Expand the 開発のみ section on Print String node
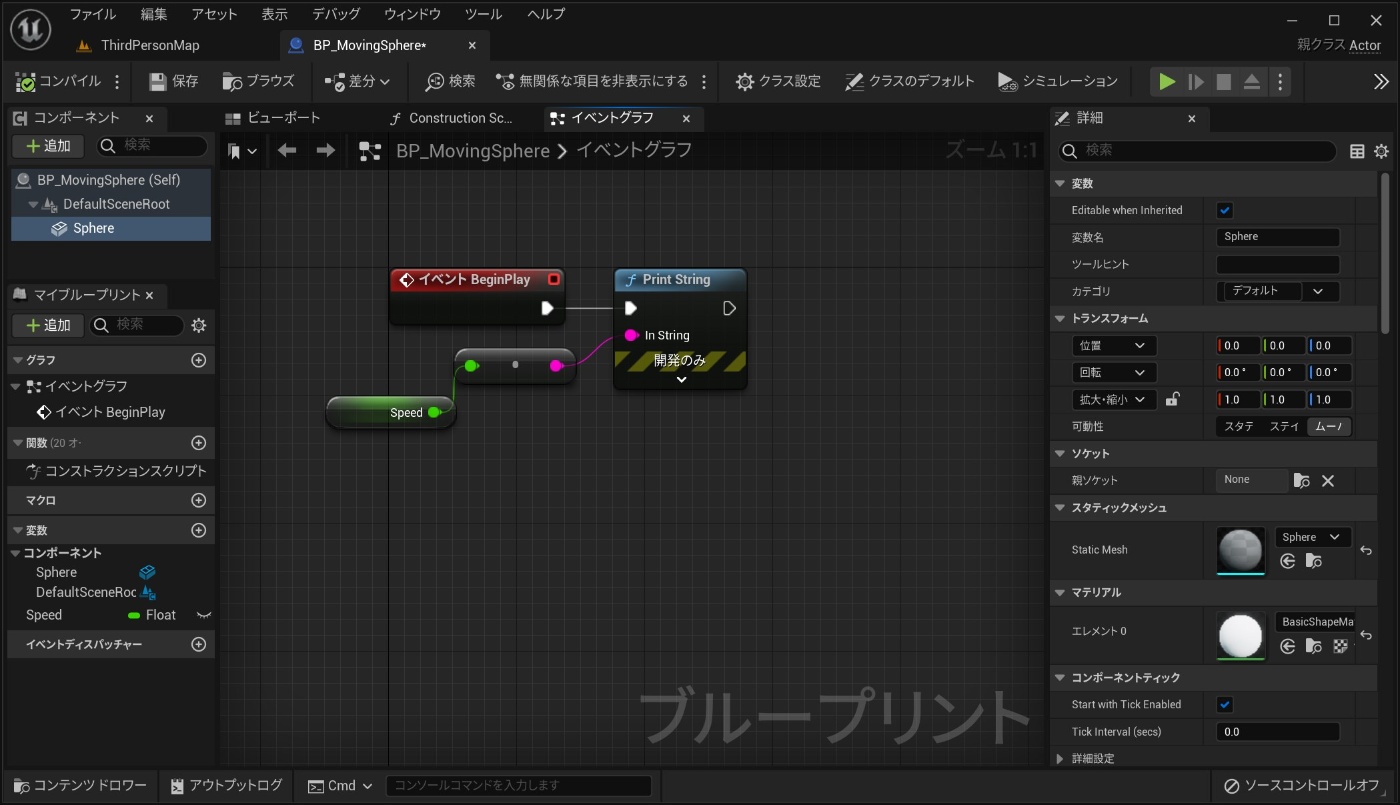 [x=681, y=379]
